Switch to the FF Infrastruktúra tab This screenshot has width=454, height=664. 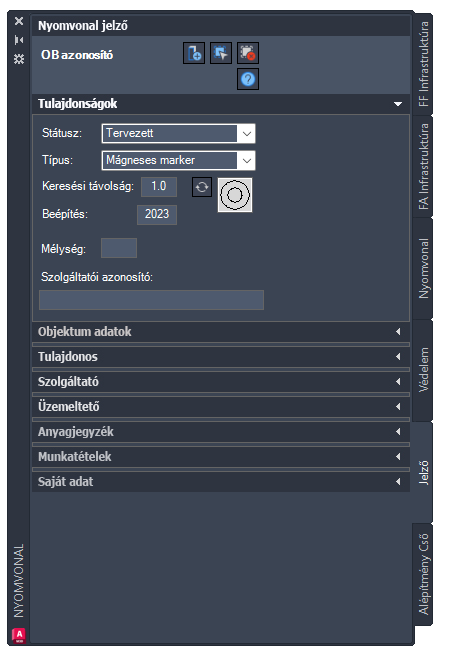coord(423,64)
